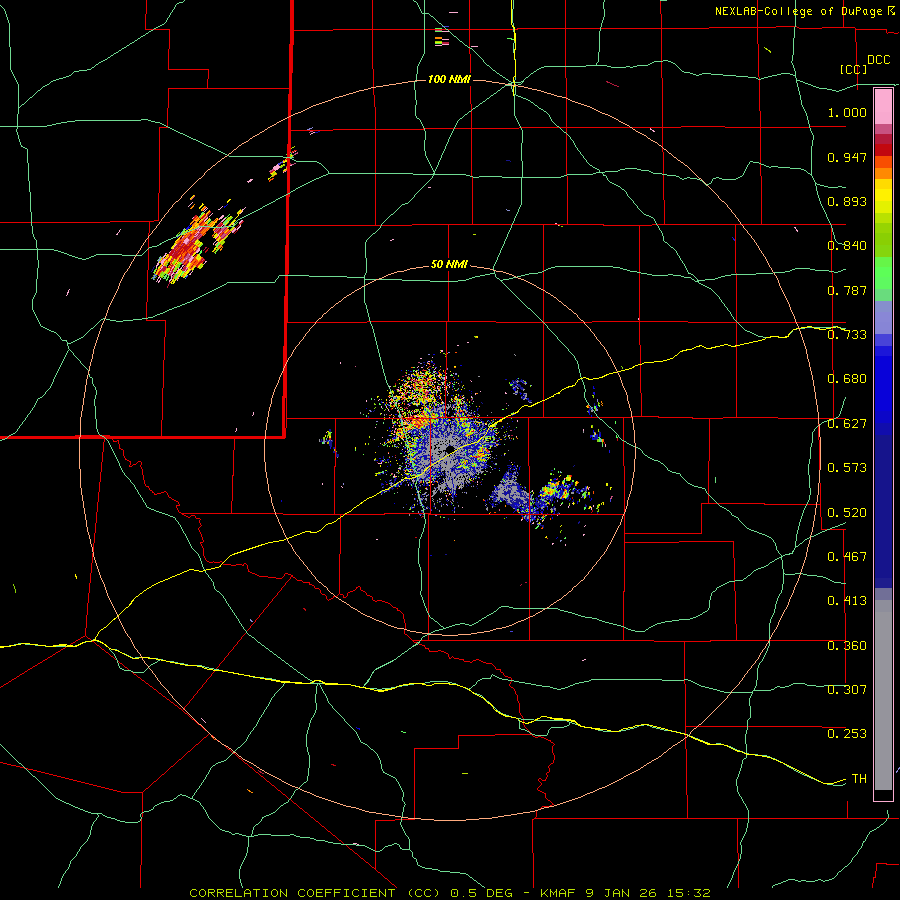Select the 0.467 scale value
Image resolution: width=900 pixels, height=900 pixels.
(847, 557)
